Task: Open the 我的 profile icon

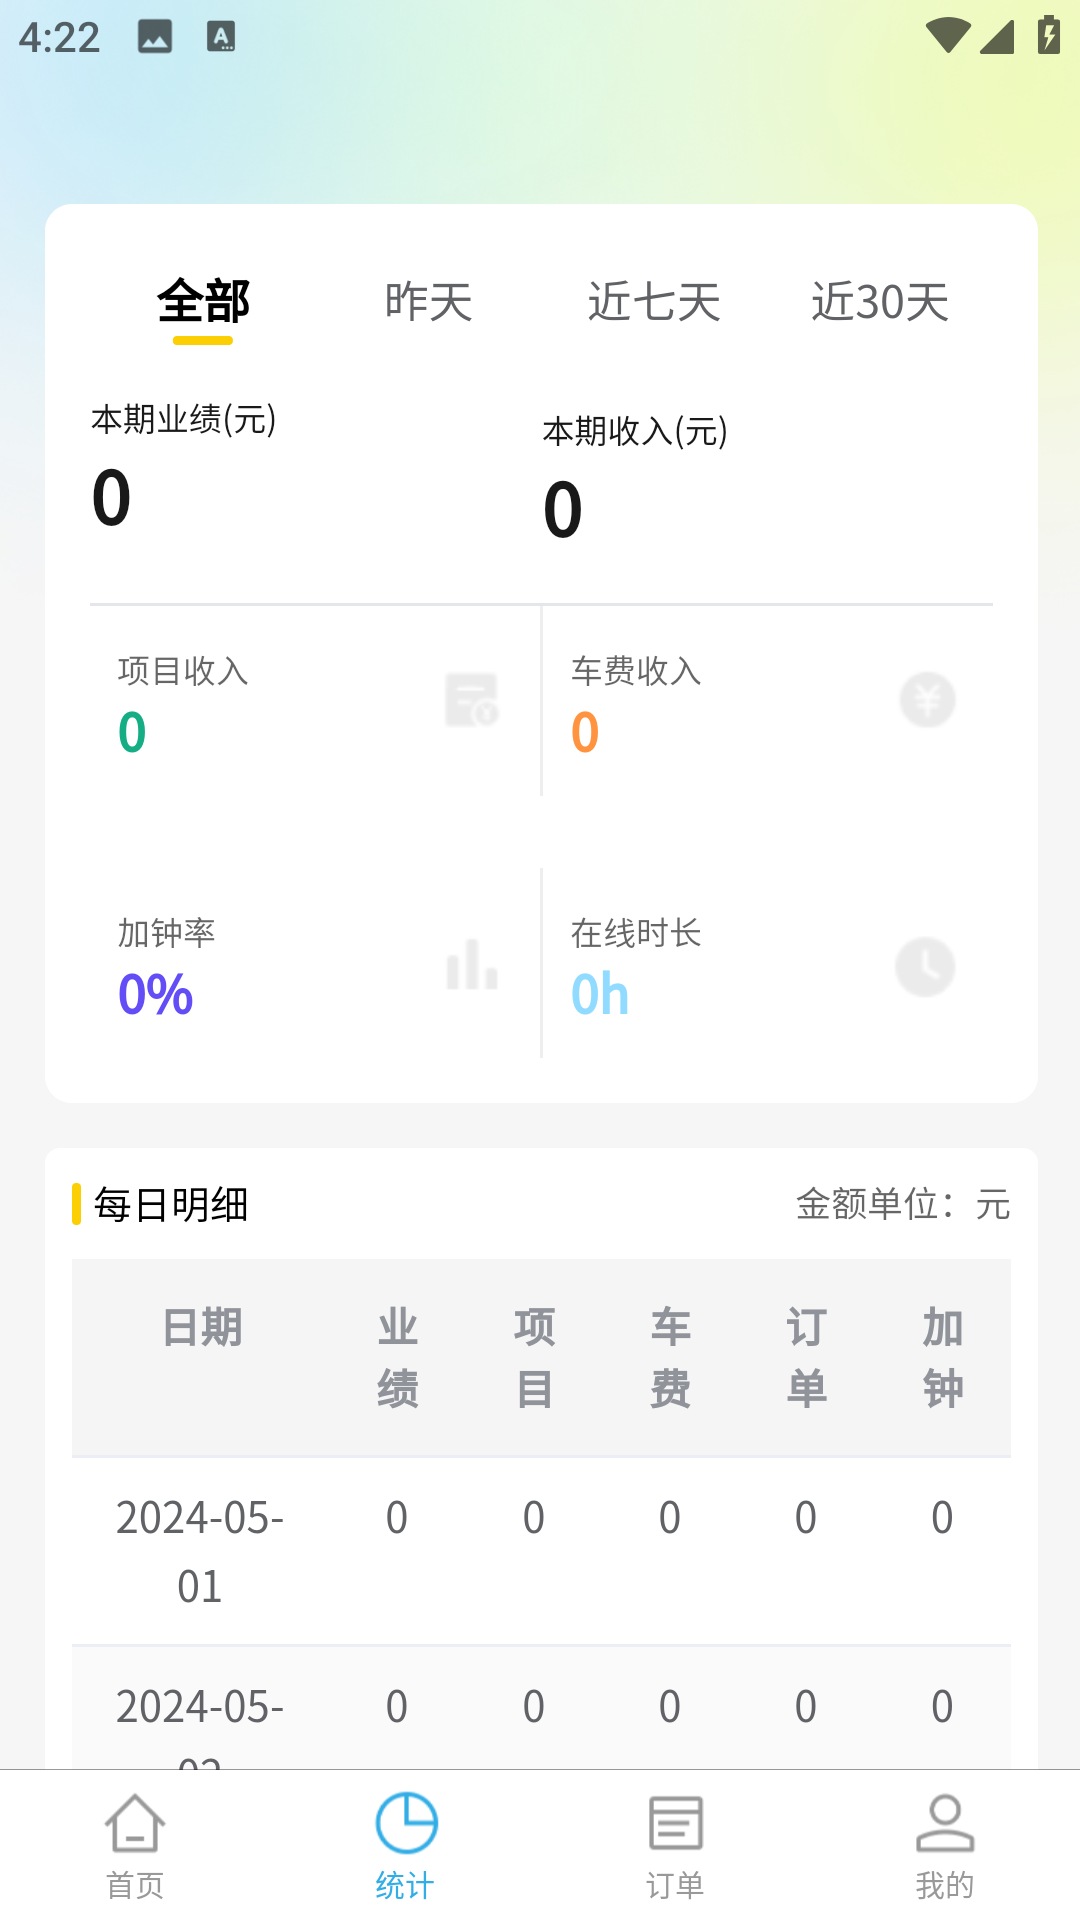Action: pos(945,1824)
